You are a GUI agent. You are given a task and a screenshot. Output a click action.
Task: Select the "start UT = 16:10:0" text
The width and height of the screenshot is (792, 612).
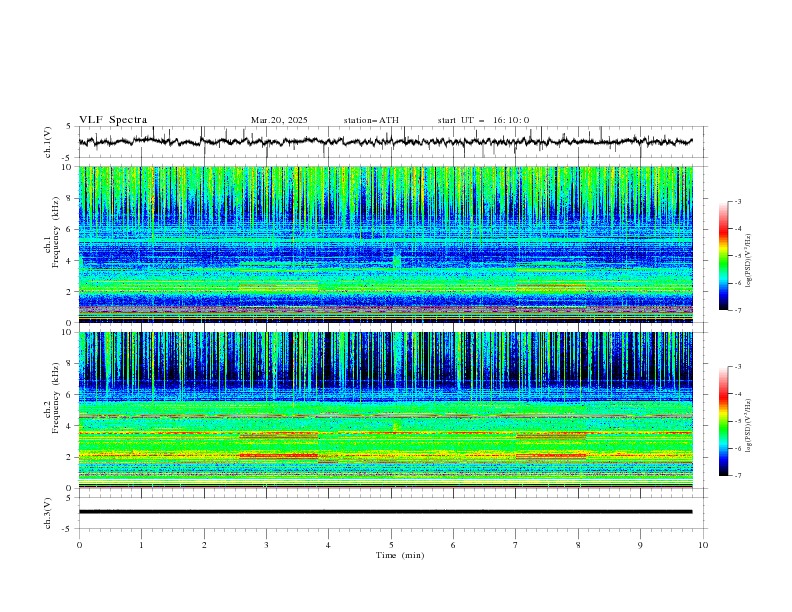click(x=483, y=120)
